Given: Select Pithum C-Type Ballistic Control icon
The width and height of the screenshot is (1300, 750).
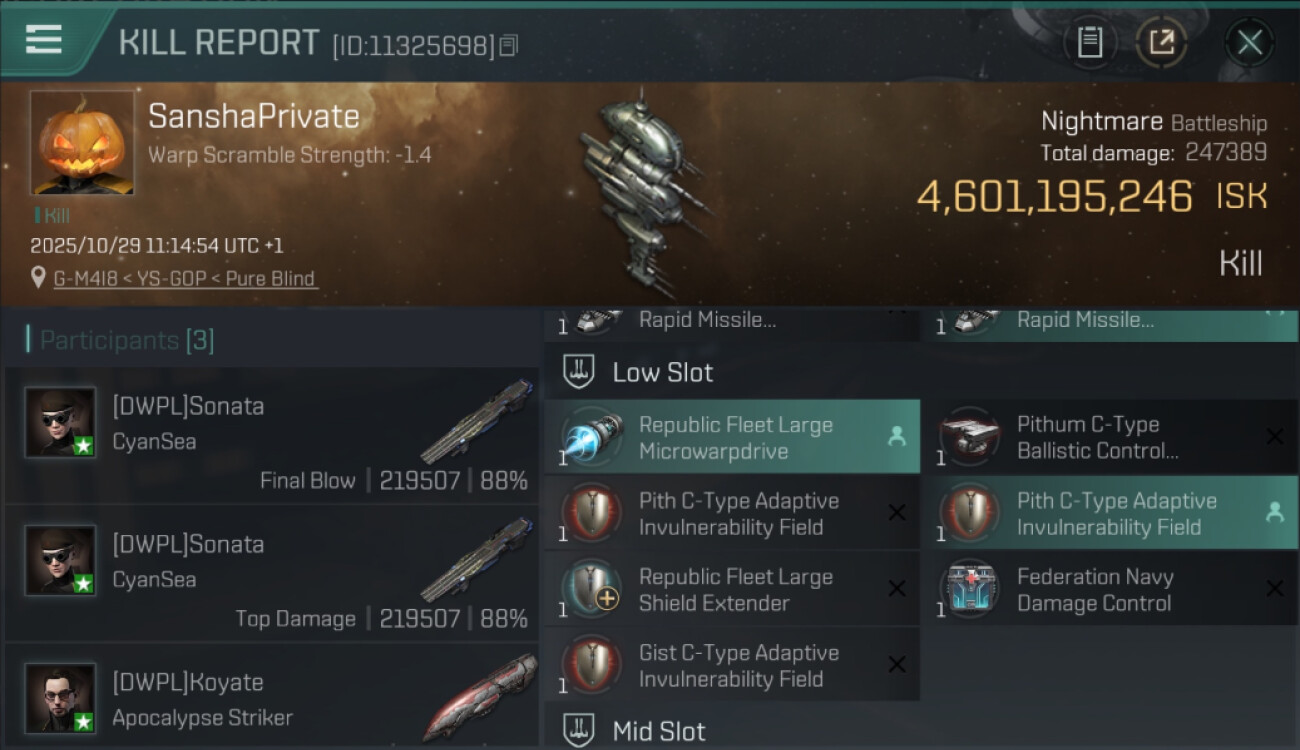Looking at the screenshot, I should click(969, 437).
